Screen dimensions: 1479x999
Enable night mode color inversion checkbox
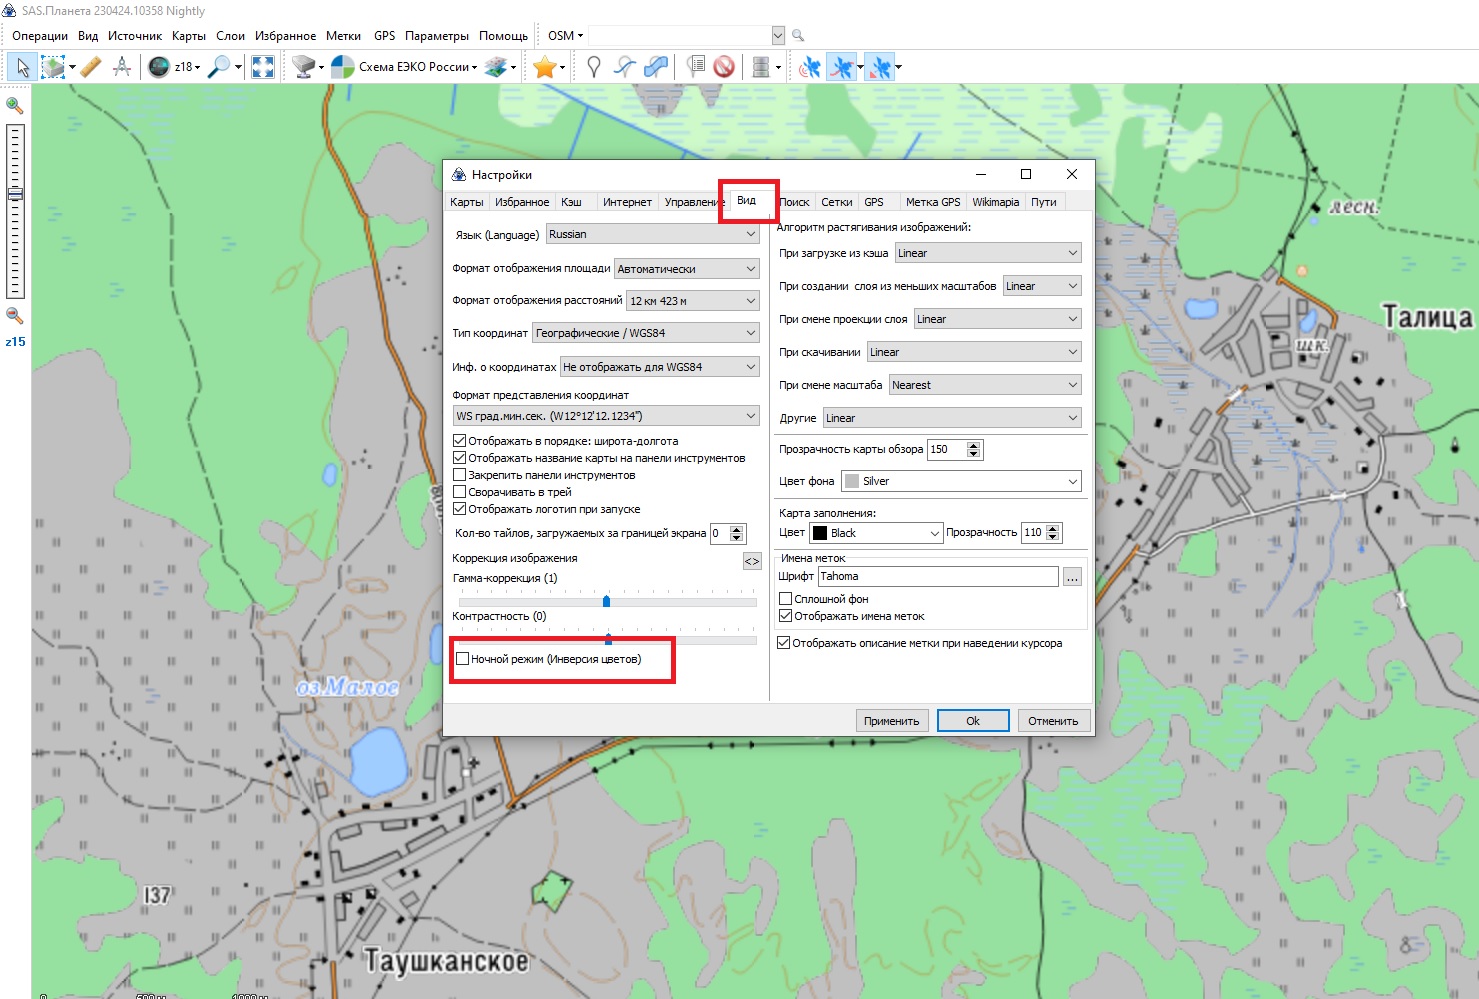463,659
